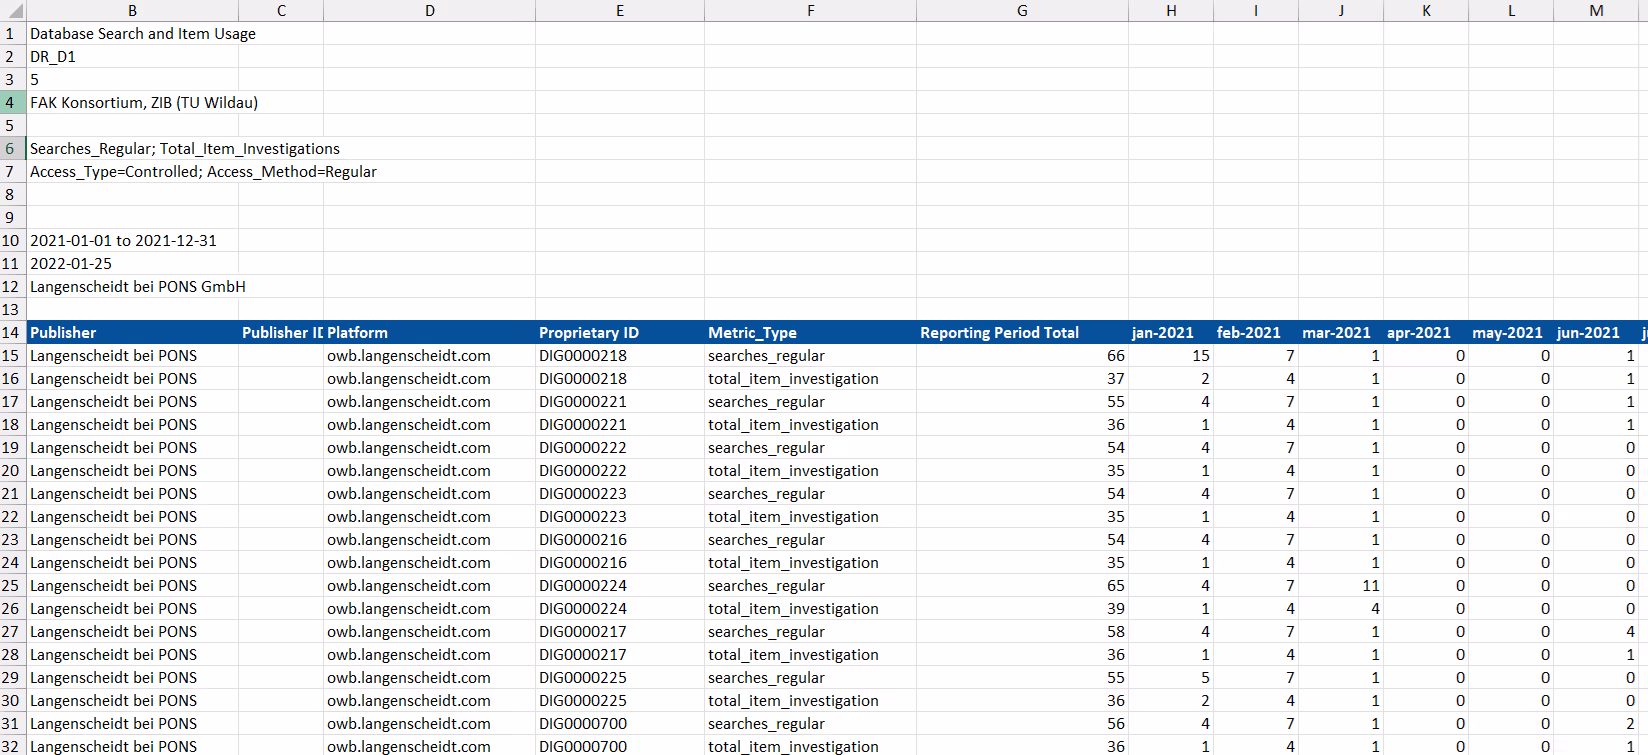Click jun-2021 value 2 in row 31

pos(1596,724)
